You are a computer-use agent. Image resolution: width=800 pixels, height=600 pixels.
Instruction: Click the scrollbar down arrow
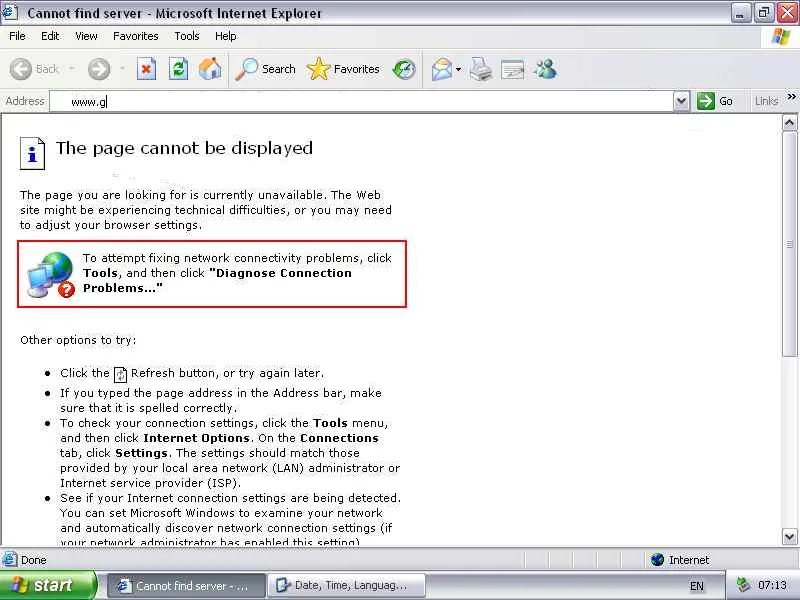pyautogui.click(x=789, y=536)
